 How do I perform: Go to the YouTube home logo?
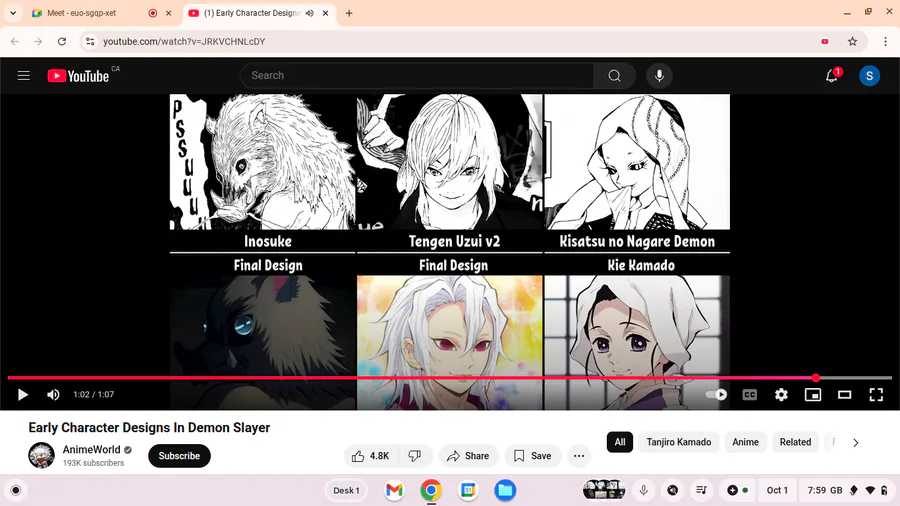tap(79, 76)
